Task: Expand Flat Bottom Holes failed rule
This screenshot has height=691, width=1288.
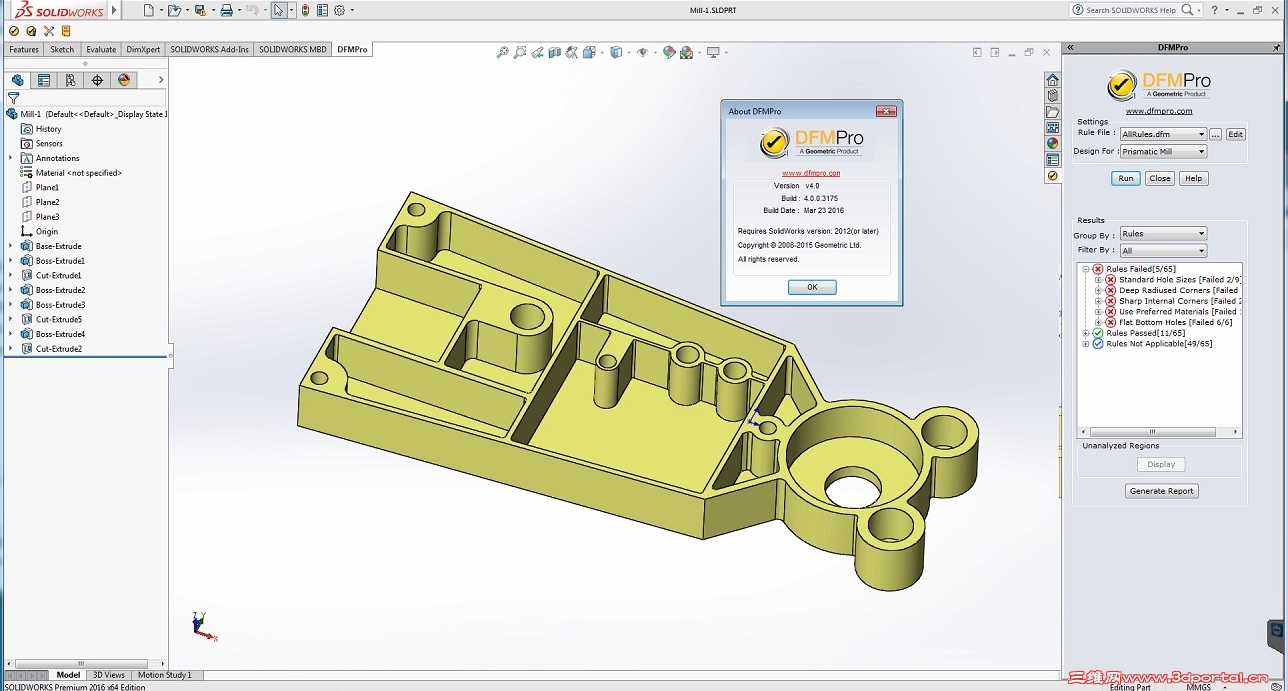Action: coord(1098,323)
